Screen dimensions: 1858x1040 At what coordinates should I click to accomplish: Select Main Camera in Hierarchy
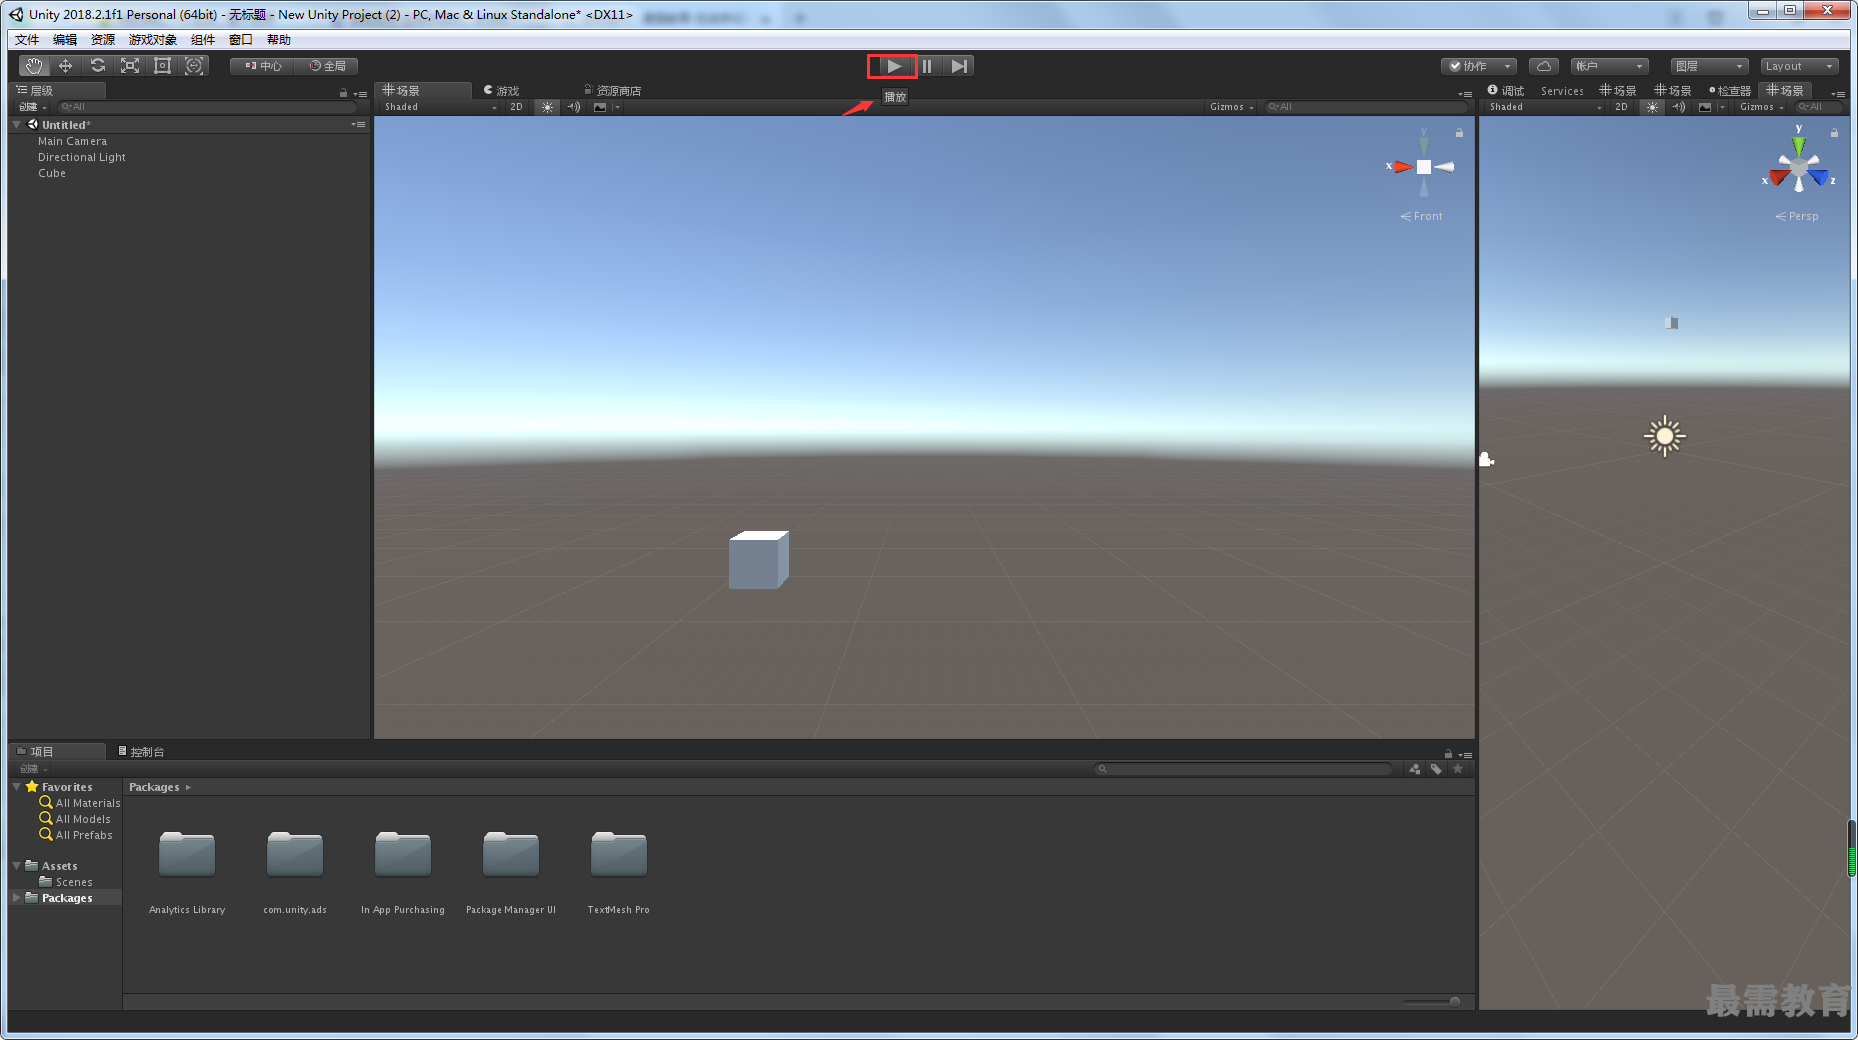click(x=72, y=141)
